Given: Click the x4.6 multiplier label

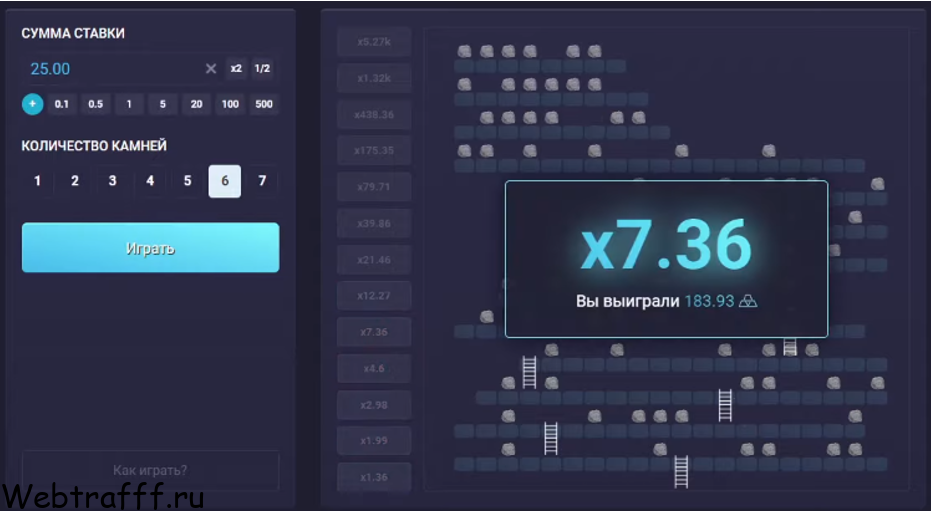Looking at the screenshot, I should 374,369.
